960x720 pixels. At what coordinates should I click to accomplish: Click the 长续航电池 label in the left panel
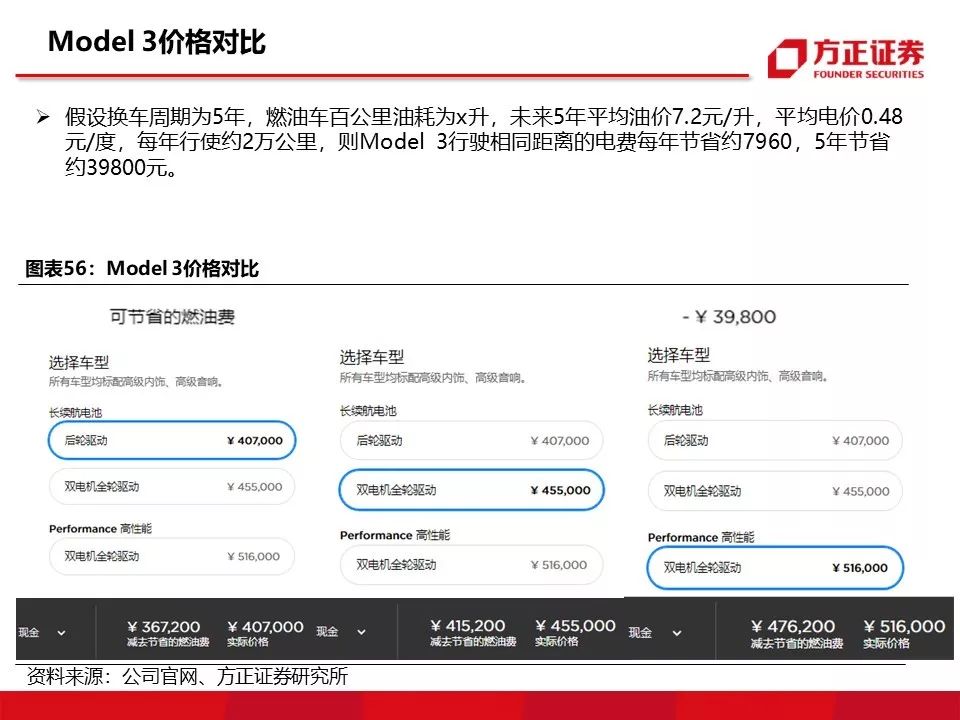coord(75,413)
